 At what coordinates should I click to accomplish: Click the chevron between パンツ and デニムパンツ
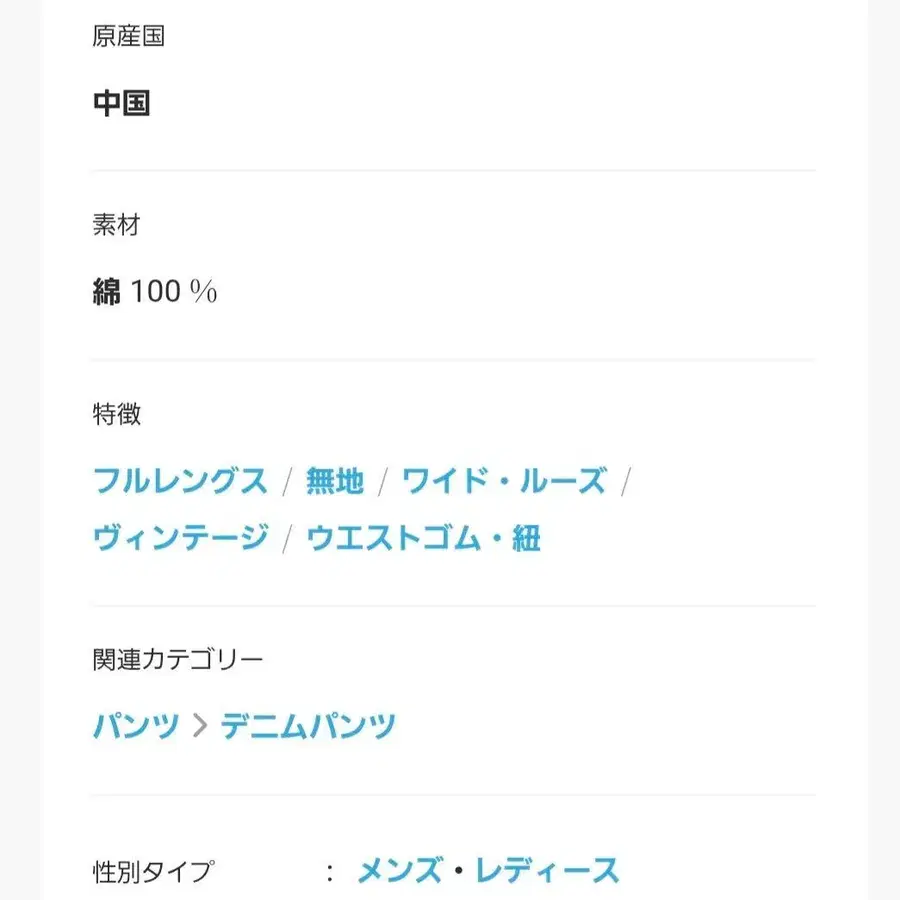[x=200, y=726]
